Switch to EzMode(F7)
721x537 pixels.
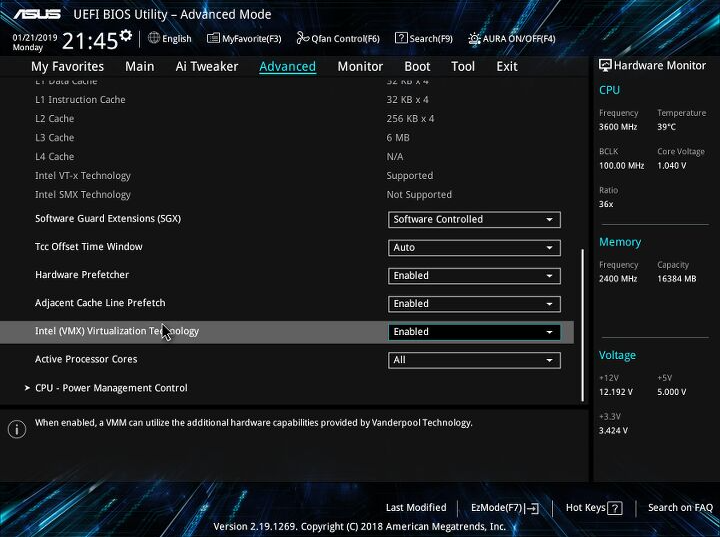tap(505, 508)
